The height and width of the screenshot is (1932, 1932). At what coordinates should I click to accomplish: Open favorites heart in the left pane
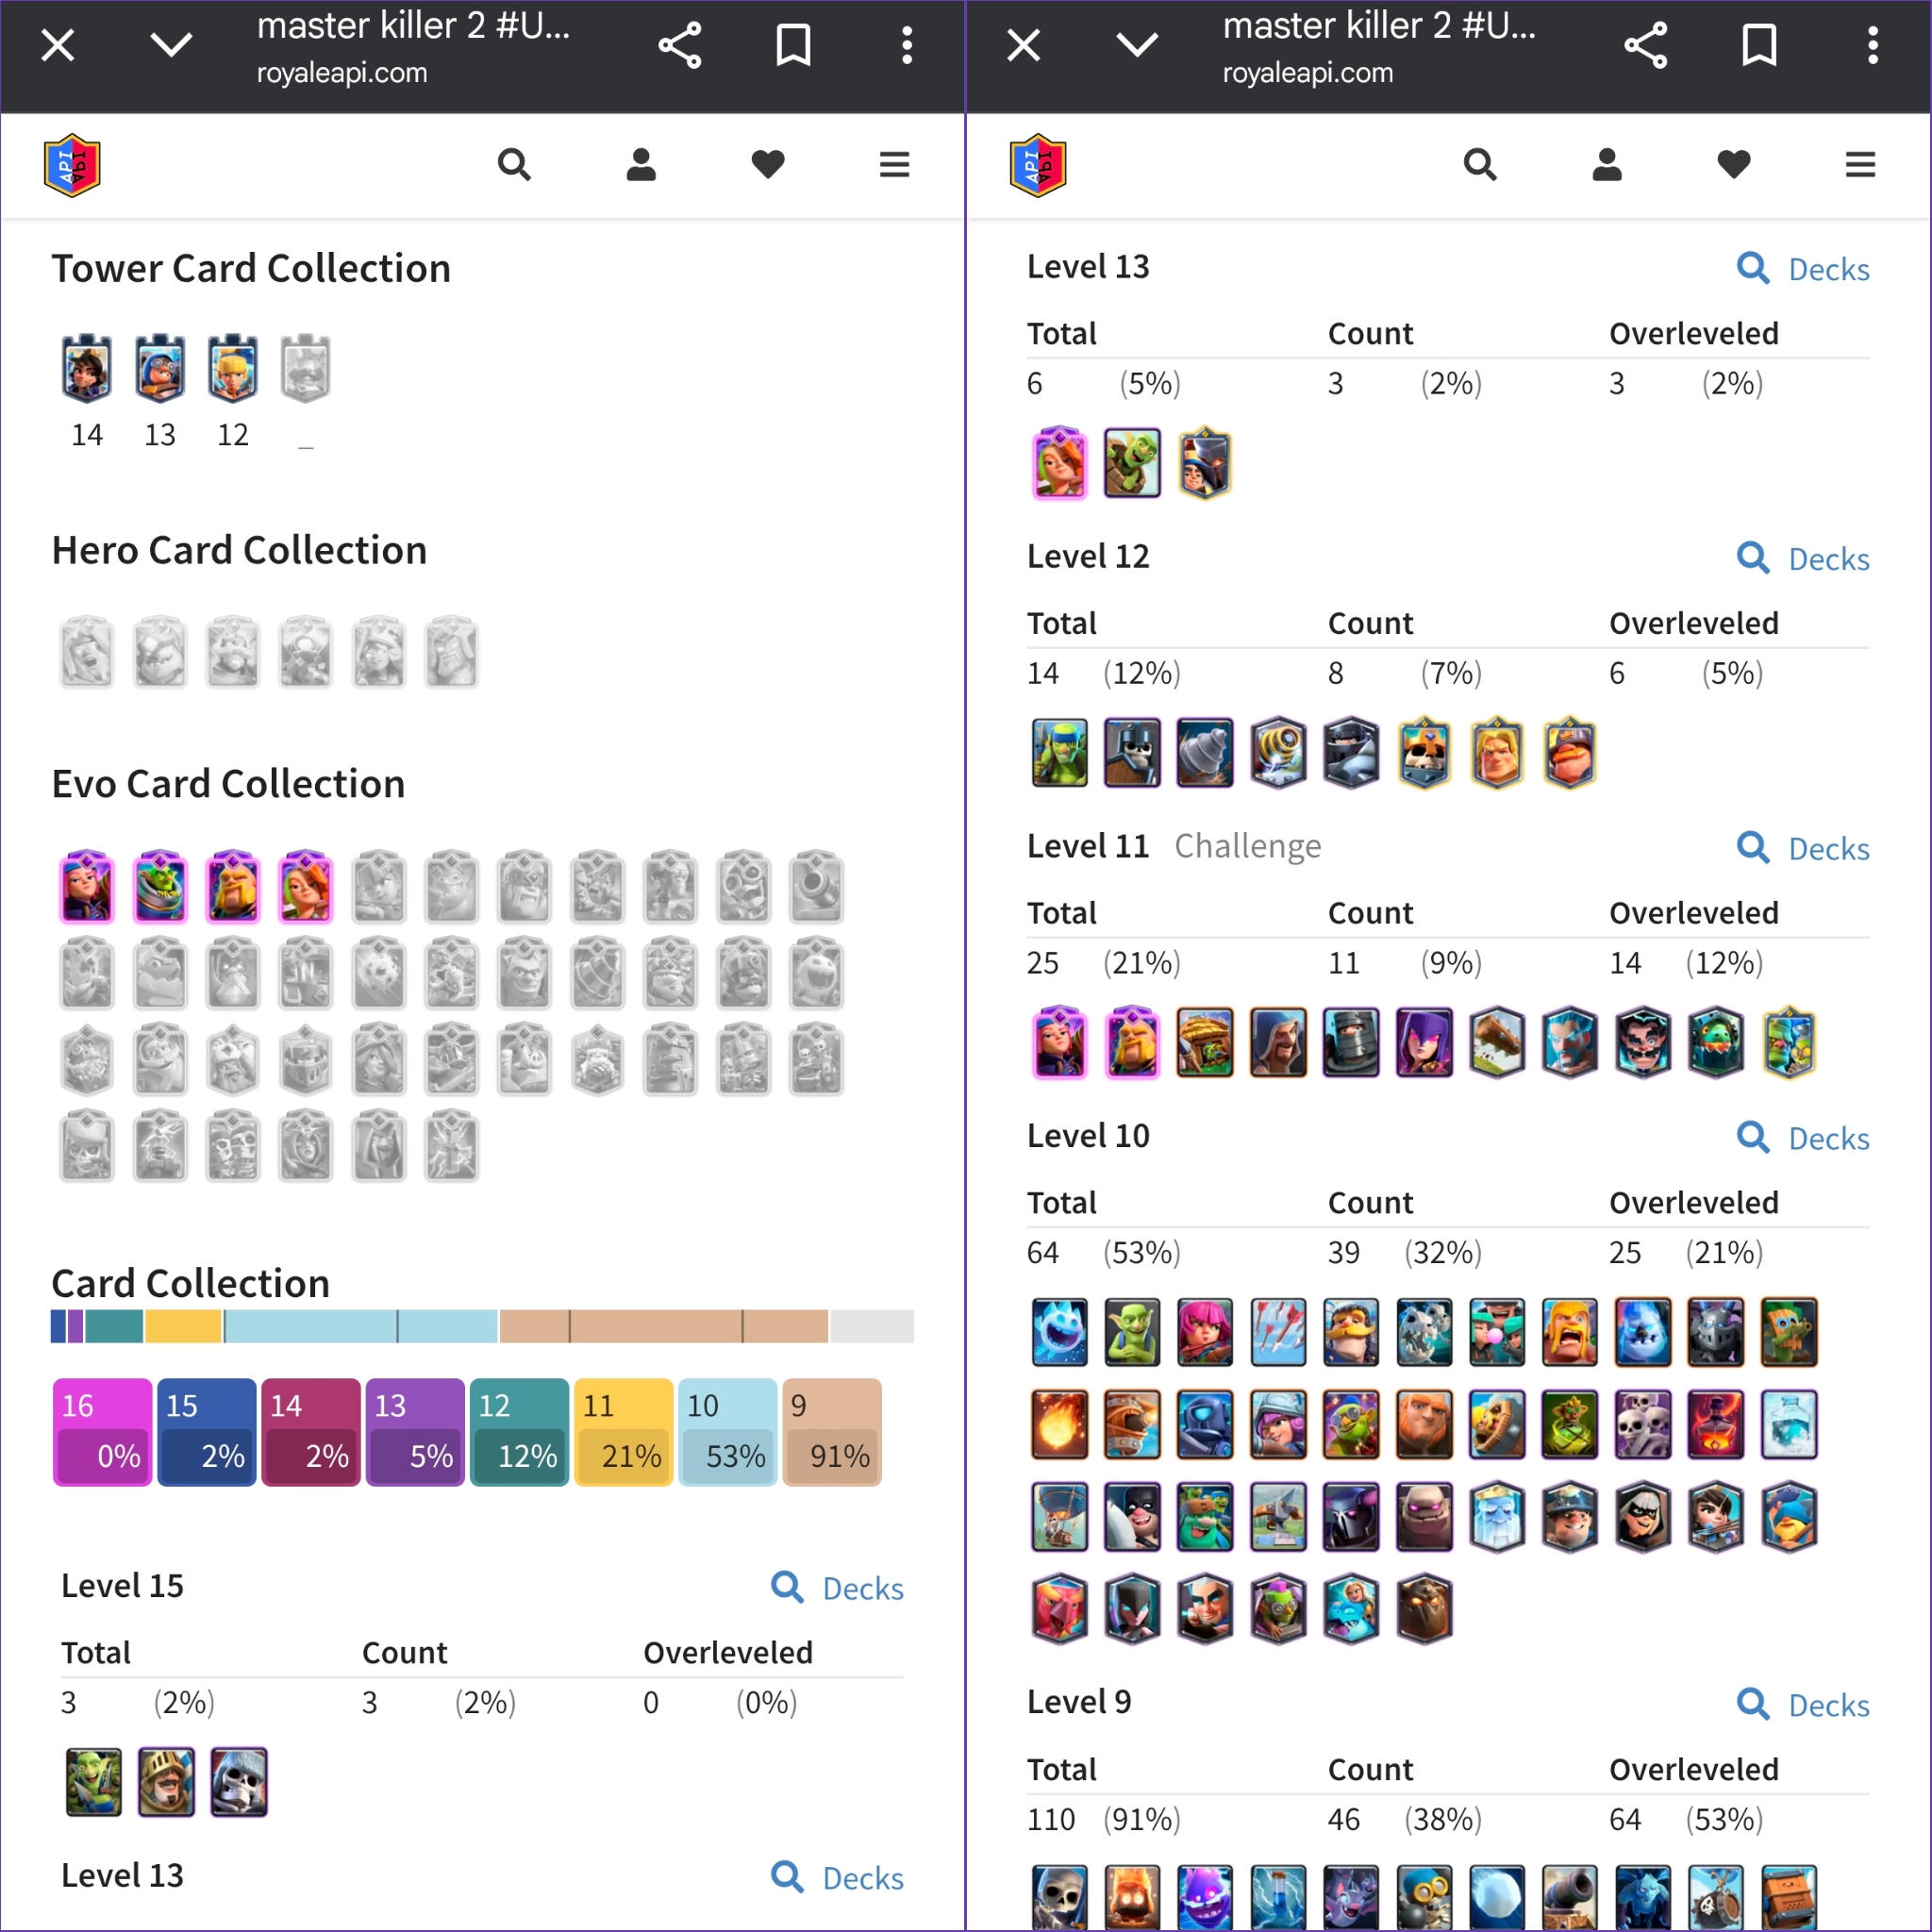tap(768, 164)
